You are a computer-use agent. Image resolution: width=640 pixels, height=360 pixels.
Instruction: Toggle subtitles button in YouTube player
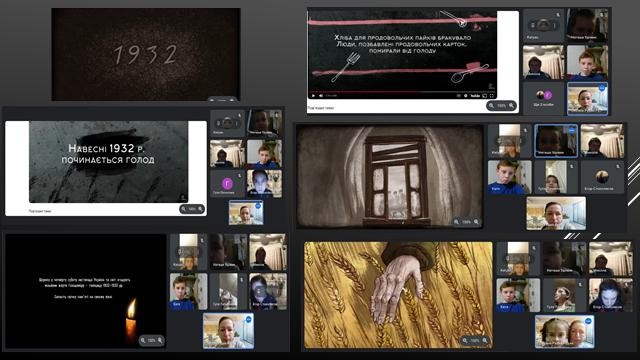coord(458,96)
